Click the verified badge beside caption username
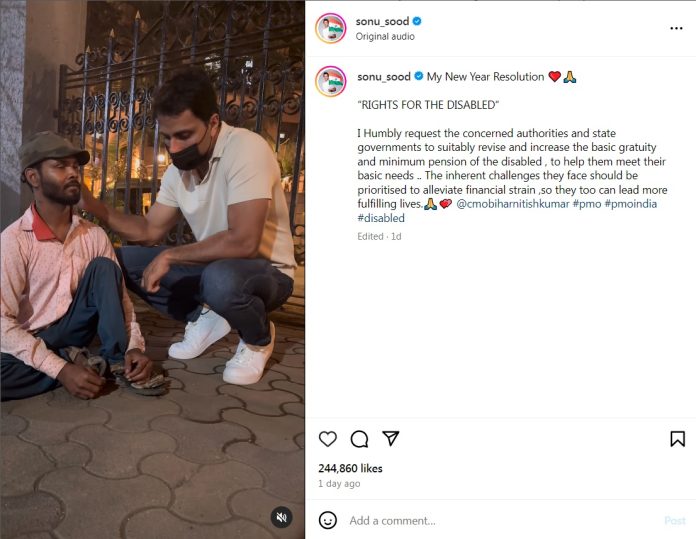This screenshot has width=696, height=539. point(419,76)
